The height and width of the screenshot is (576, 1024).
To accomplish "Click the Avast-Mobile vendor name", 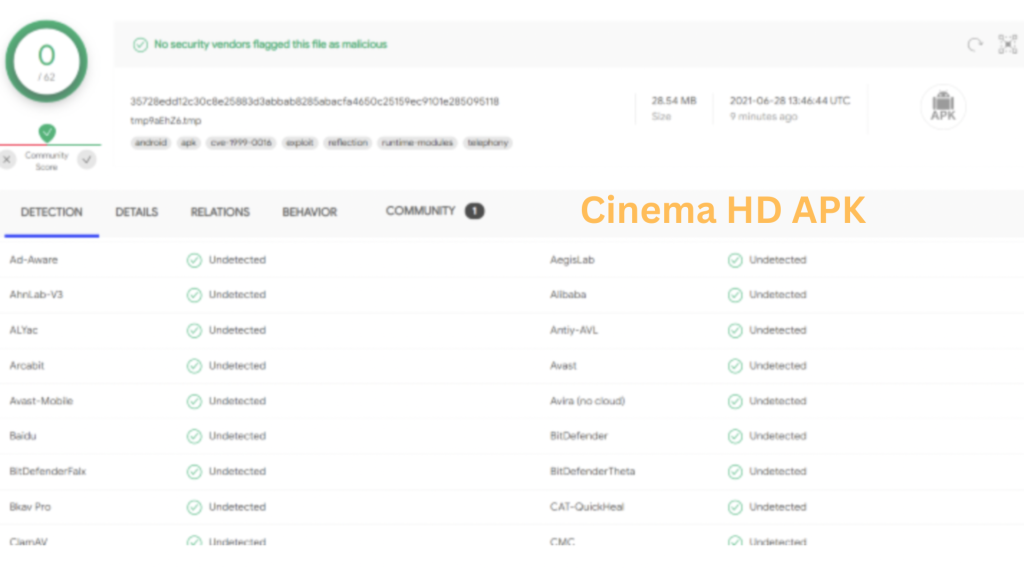I will pos(41,401).
